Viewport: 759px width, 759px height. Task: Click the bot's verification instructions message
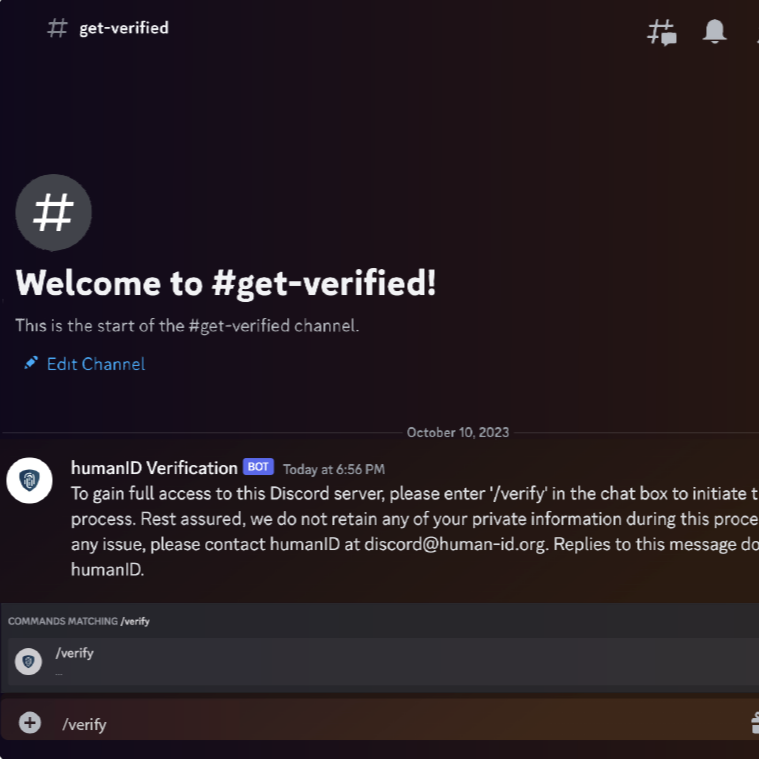pos(415,531)
